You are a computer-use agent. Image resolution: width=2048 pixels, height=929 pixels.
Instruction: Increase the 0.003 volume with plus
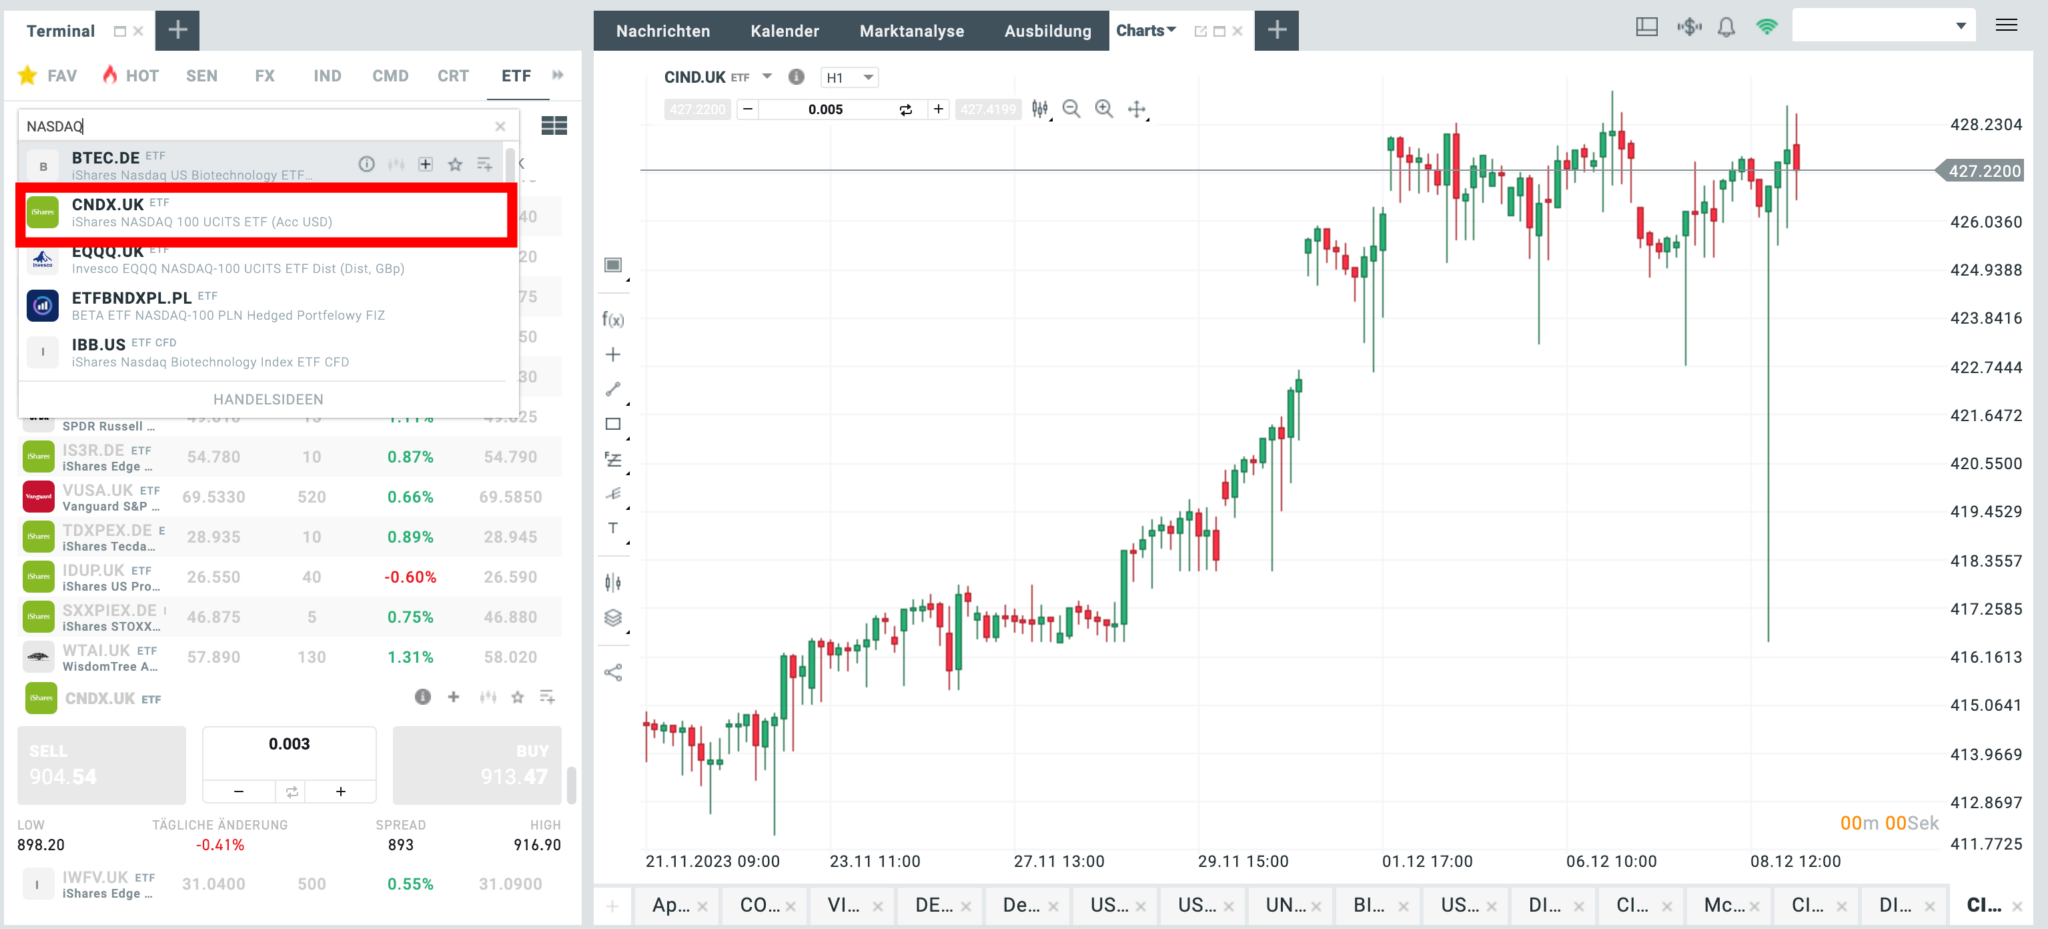pyautogui.click(x=341, y=792)
